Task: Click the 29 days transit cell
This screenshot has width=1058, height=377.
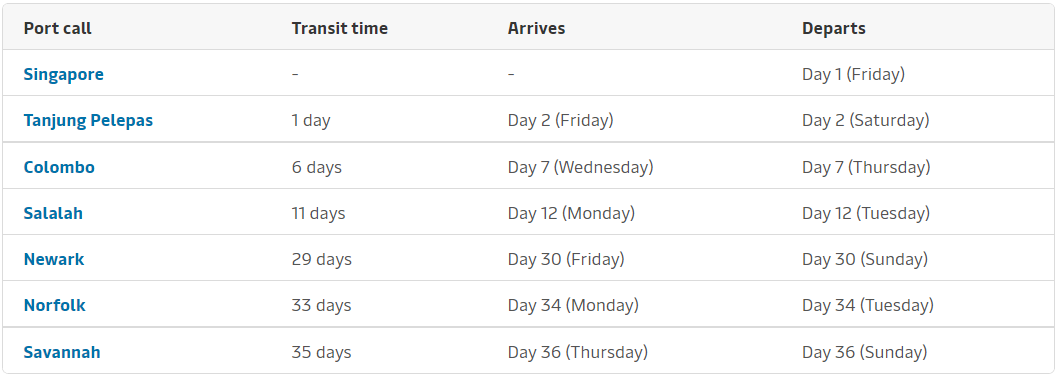Action: pos(321,260)
